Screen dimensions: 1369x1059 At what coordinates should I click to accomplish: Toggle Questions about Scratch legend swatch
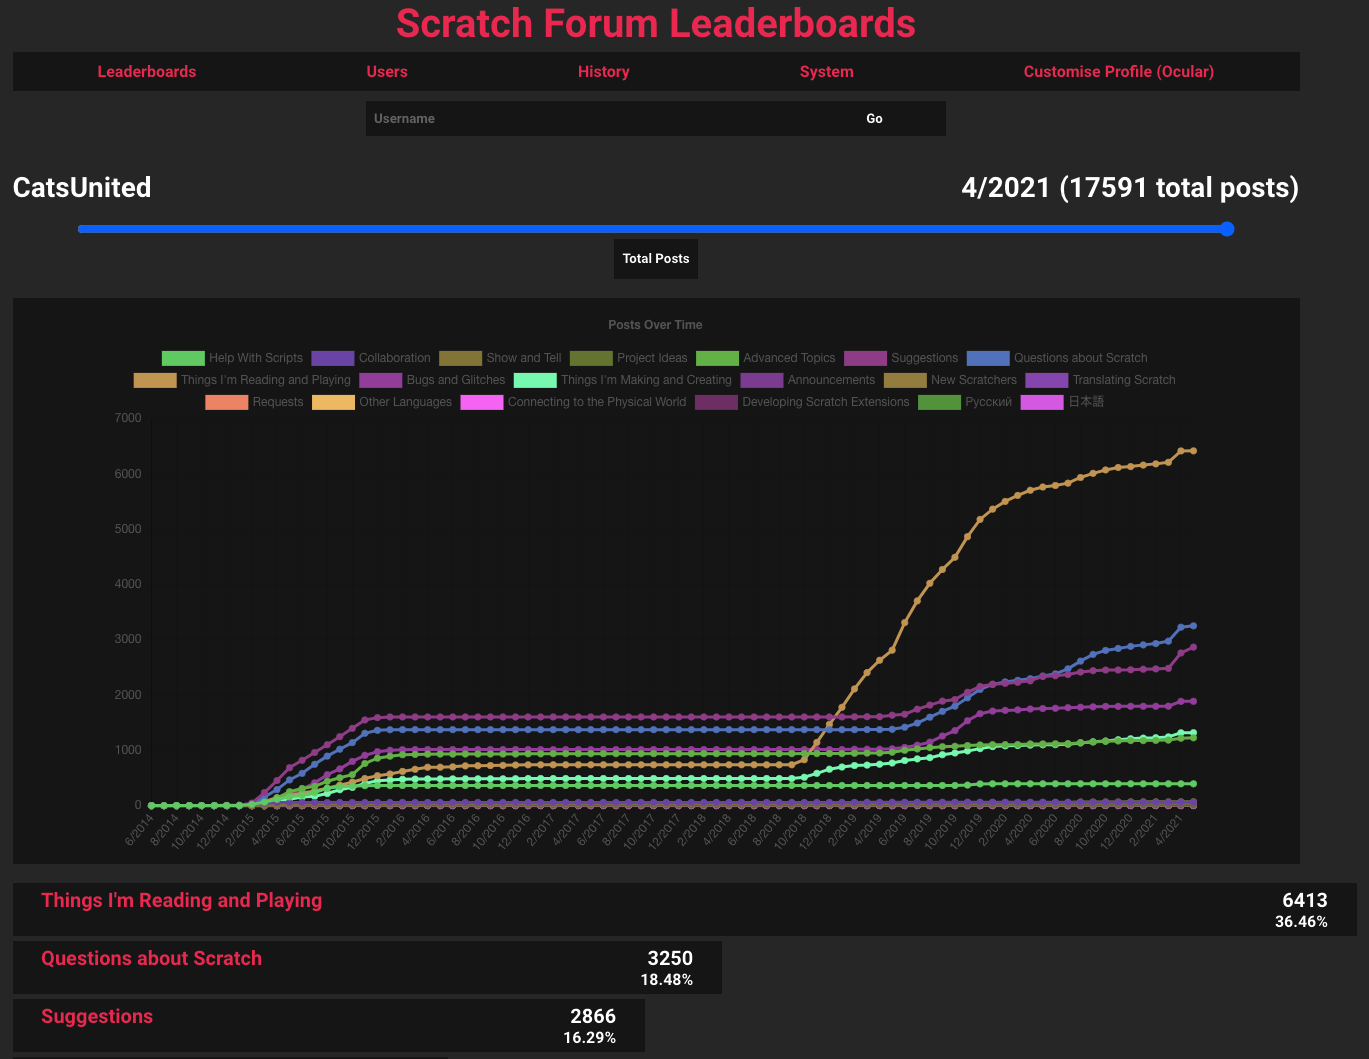[x=988, y=358]
